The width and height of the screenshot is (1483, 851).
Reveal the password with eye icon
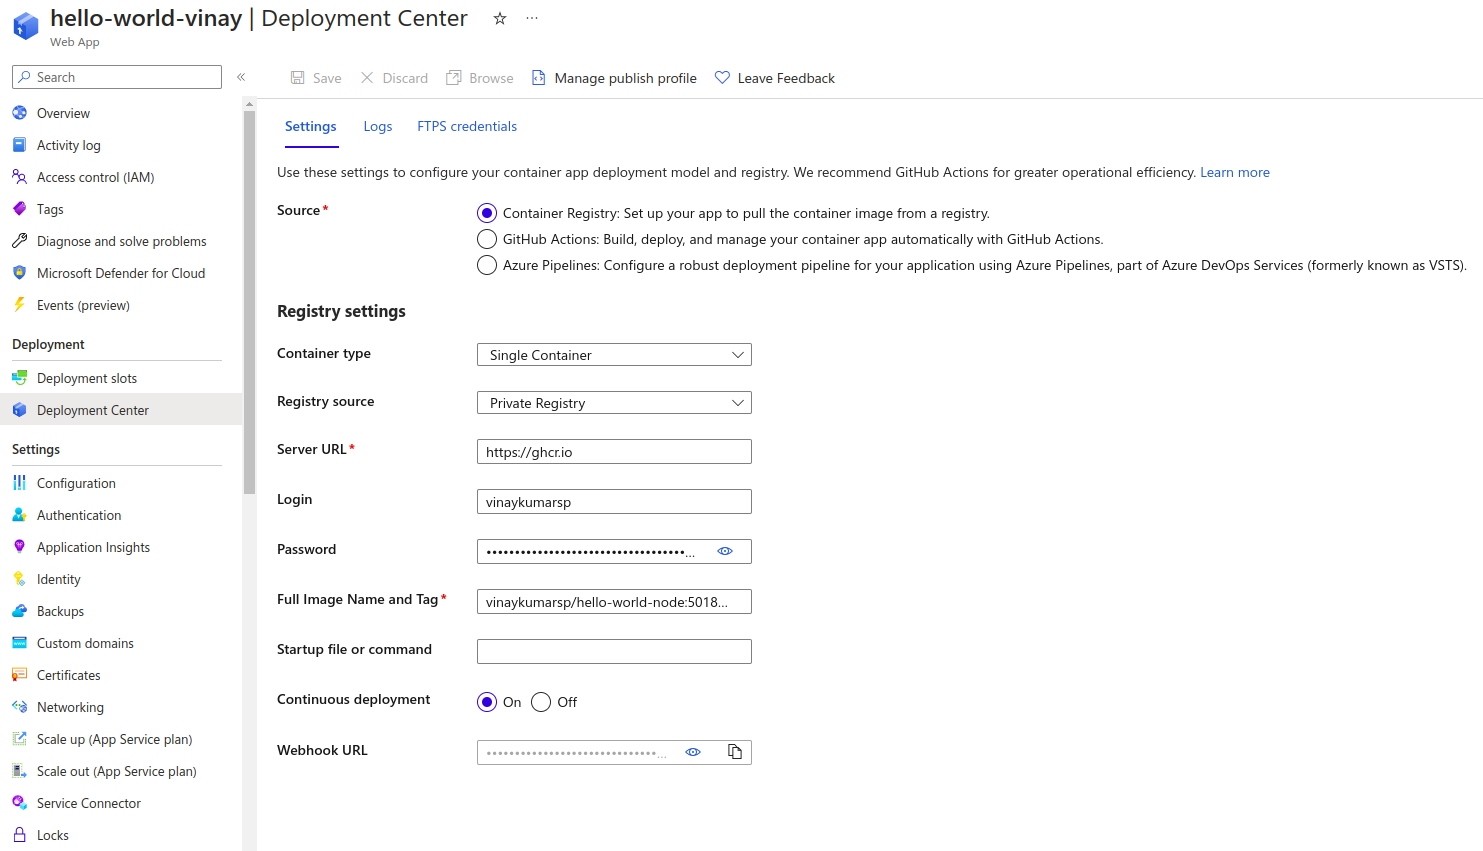(725, 551)
